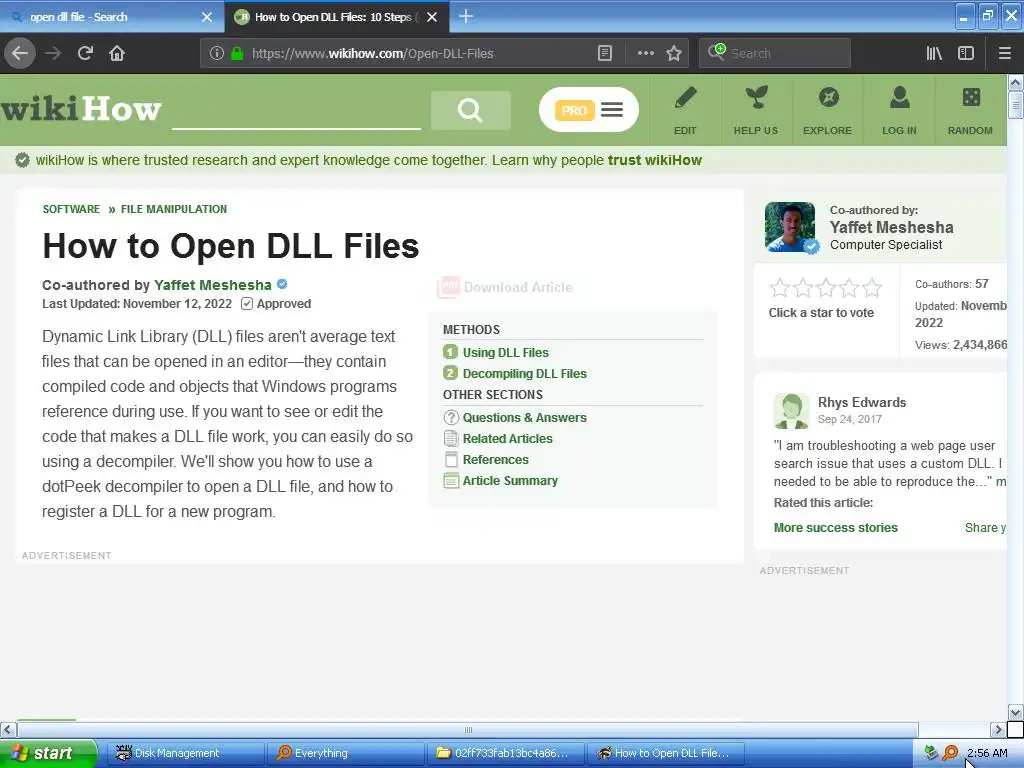Click the wikiHow magnifier search button

click(470, 110)
